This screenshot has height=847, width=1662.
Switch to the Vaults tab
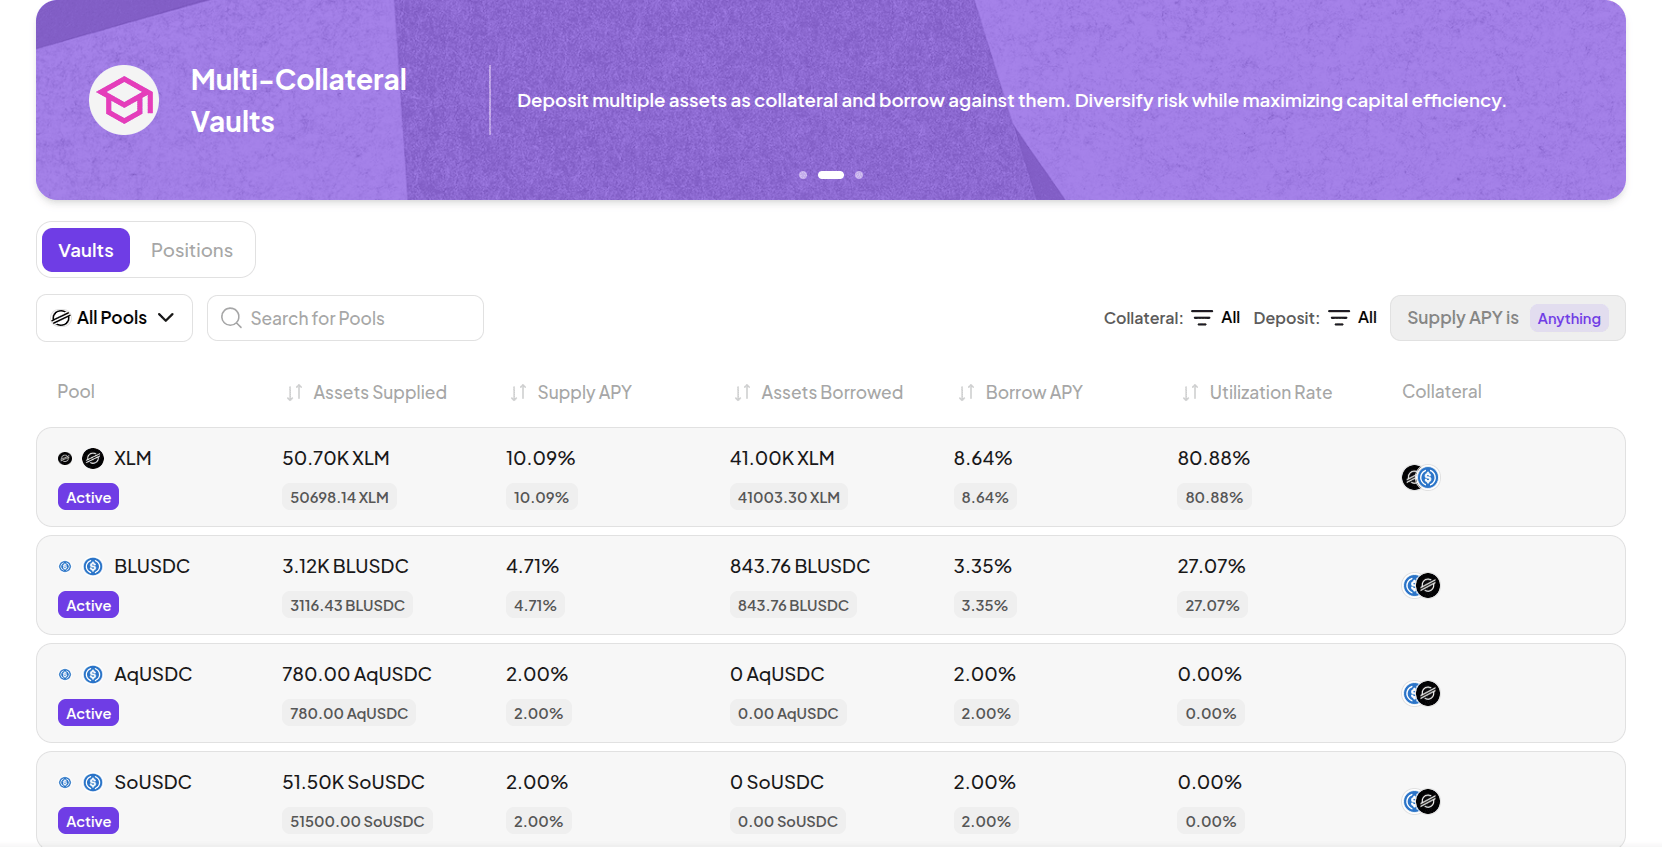86,250
